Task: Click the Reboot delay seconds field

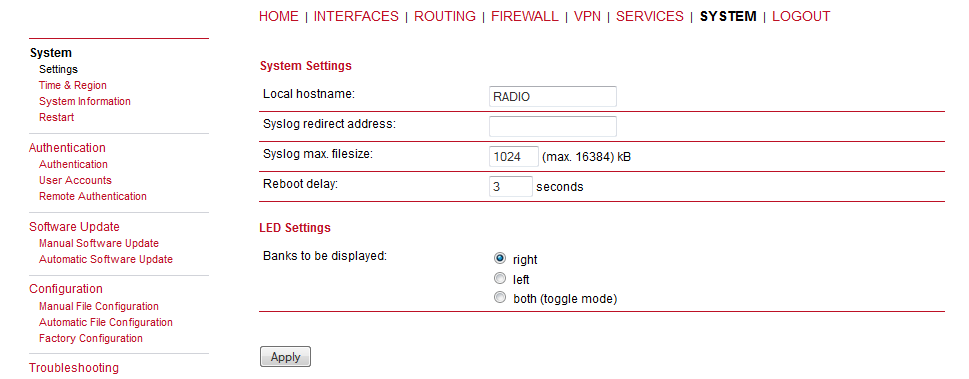Action: tap(510, 186)
